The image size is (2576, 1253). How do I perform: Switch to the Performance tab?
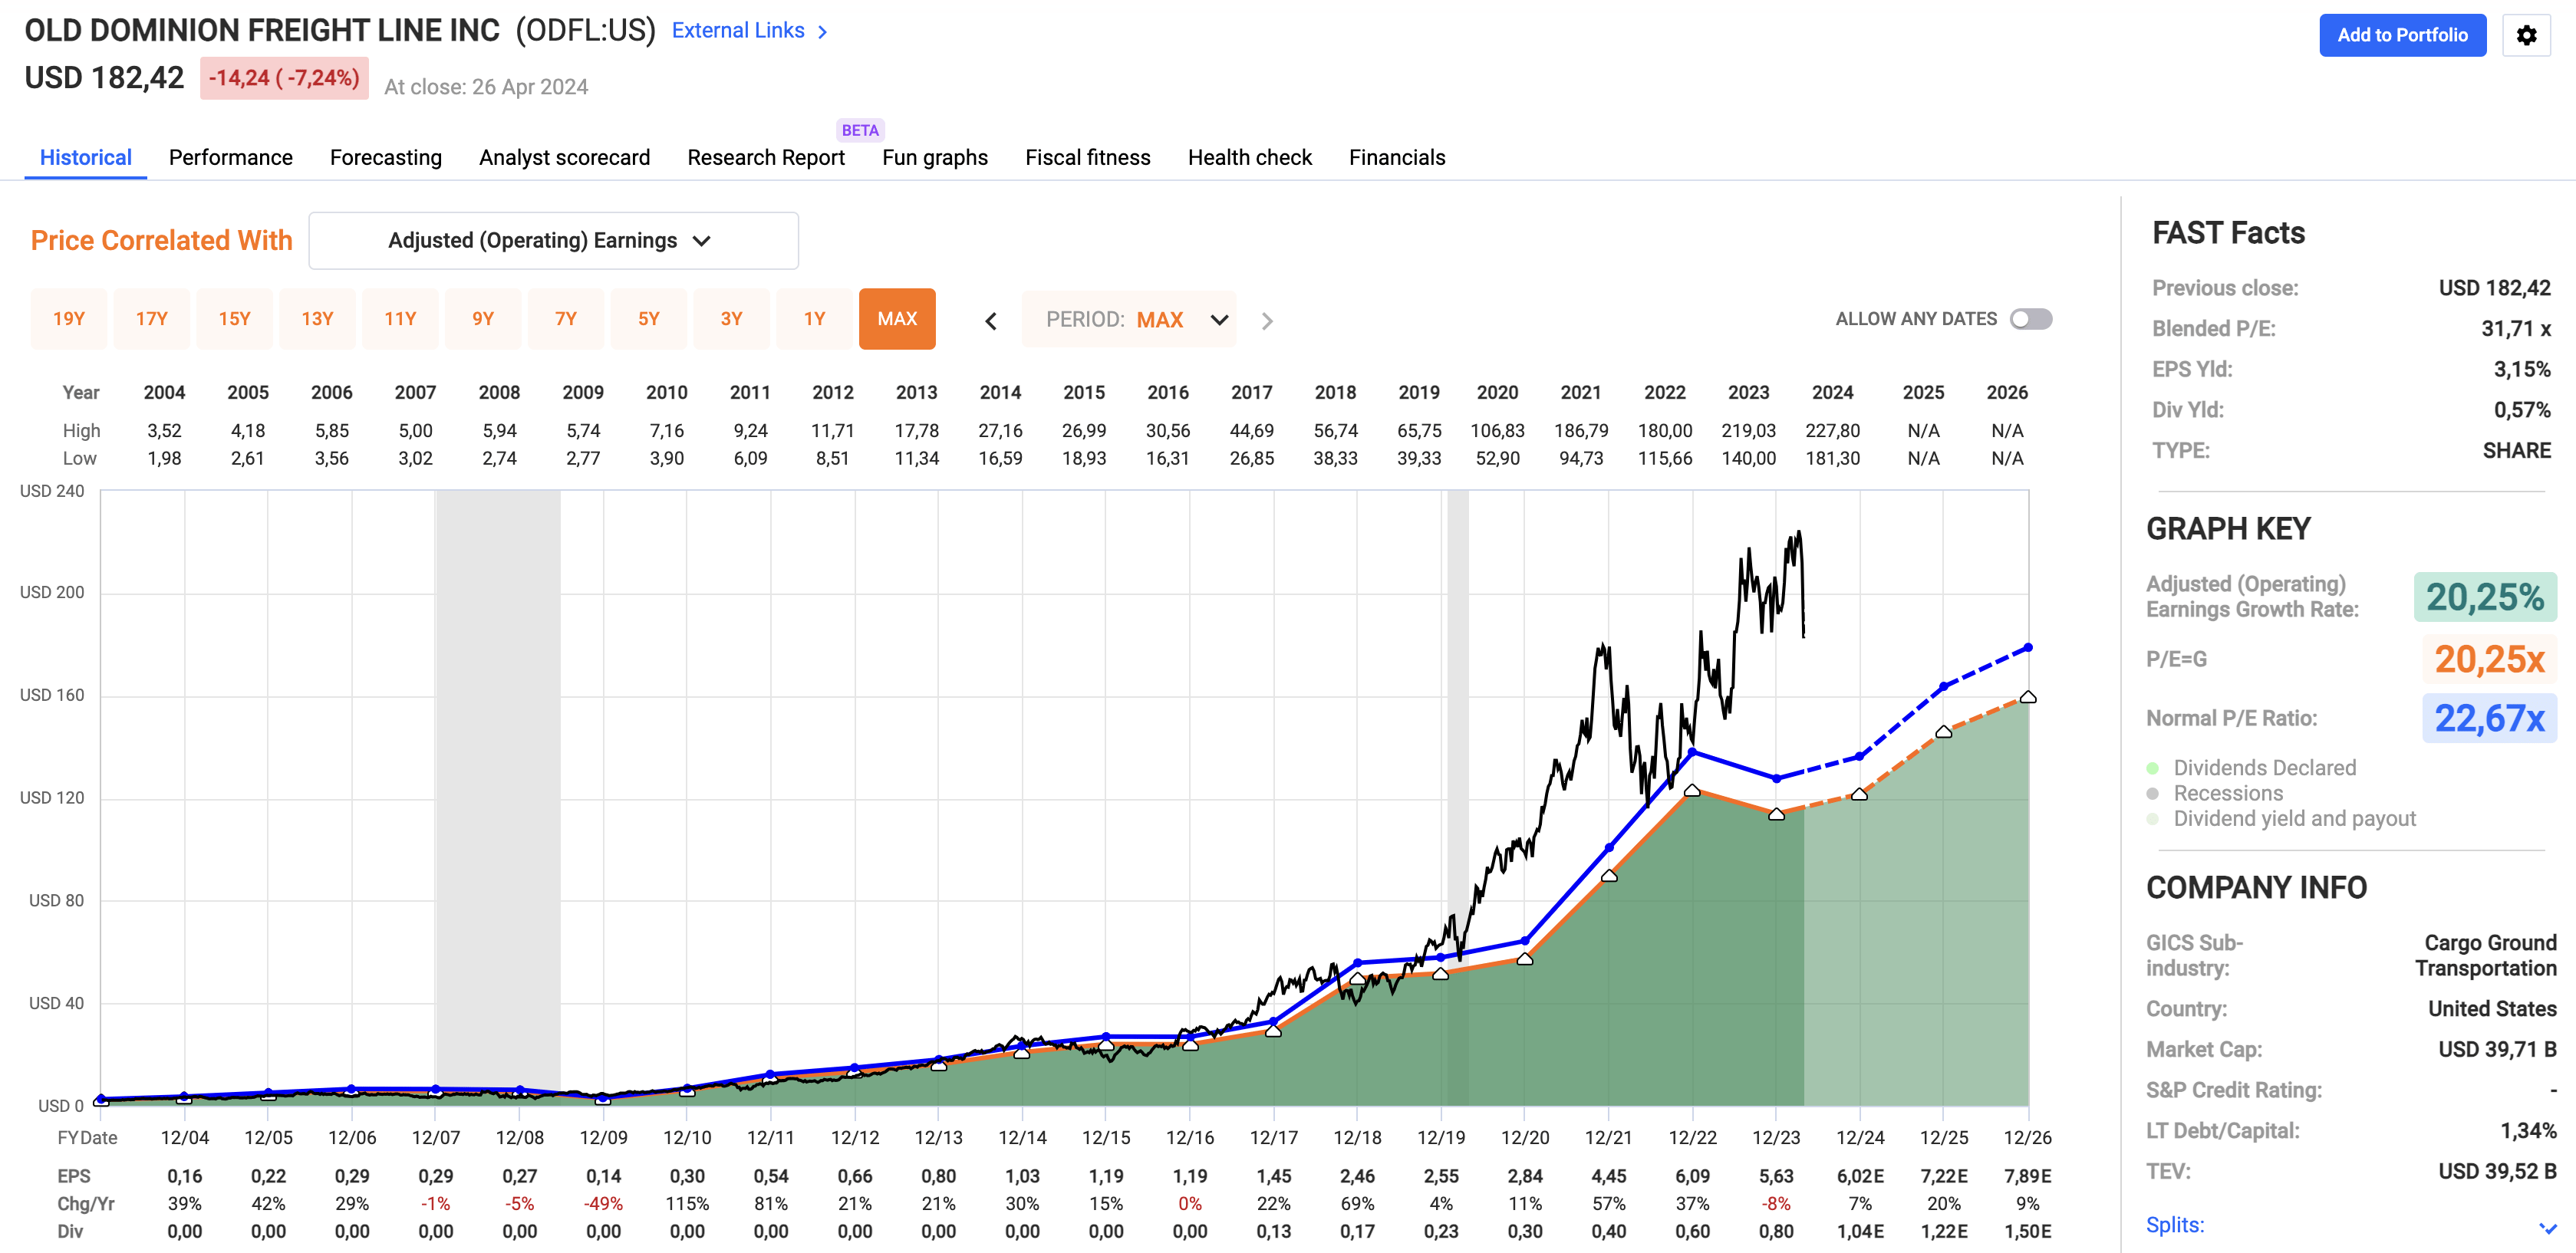click(231, 157)
